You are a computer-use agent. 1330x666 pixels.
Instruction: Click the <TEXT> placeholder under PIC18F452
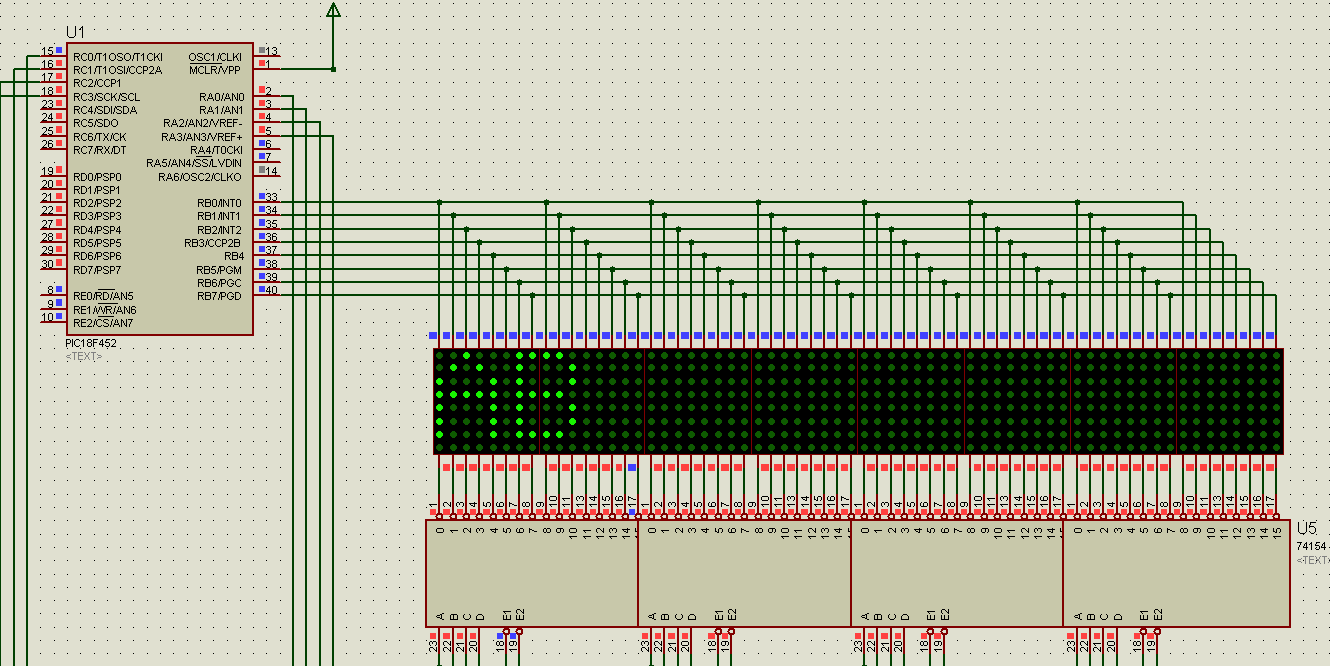[x=84, y=356]
